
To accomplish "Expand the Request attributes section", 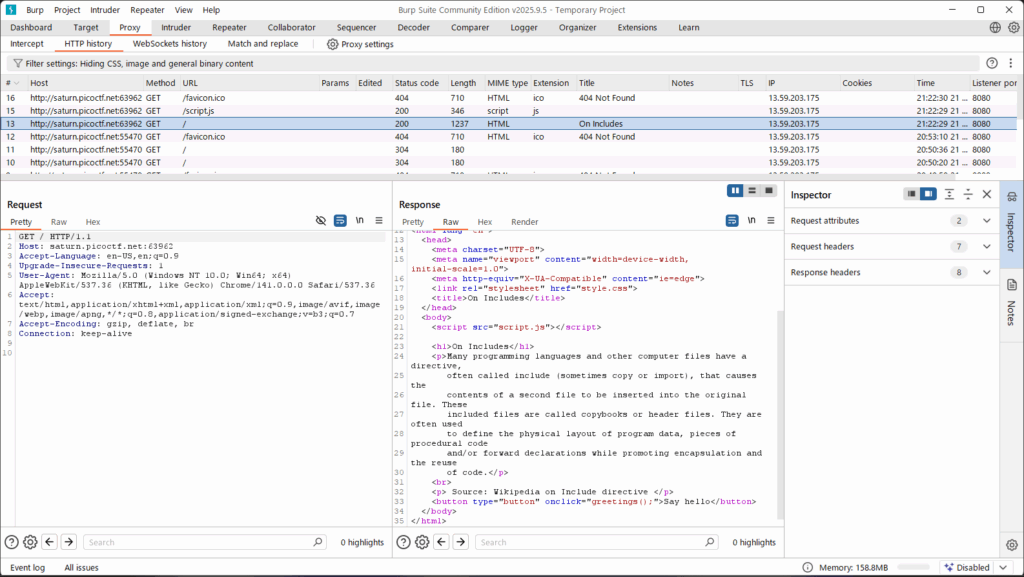I will [x=987, y=221].
